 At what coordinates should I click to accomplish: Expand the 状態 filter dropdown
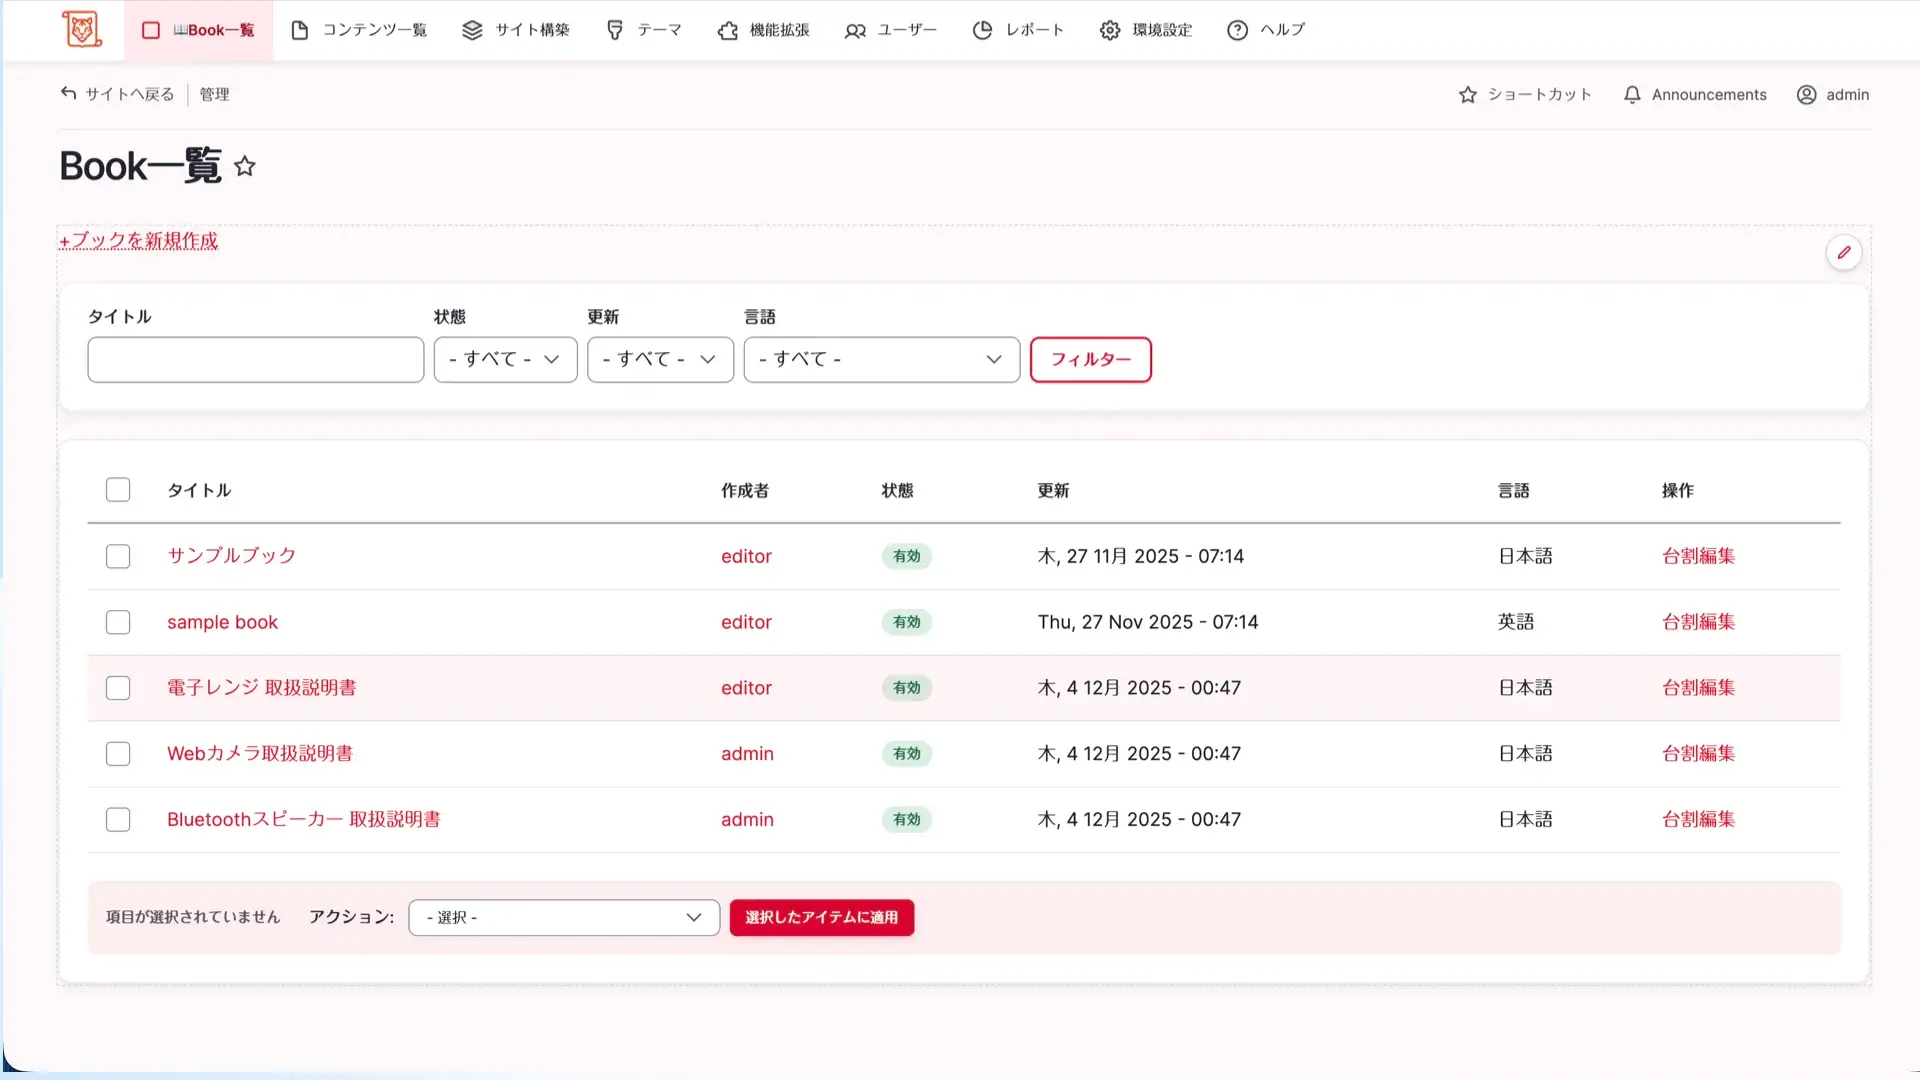(x=505, y=359)
